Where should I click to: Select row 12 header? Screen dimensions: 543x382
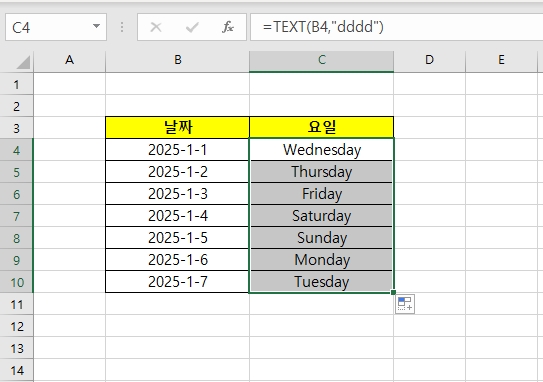click(x=17, y=326)
